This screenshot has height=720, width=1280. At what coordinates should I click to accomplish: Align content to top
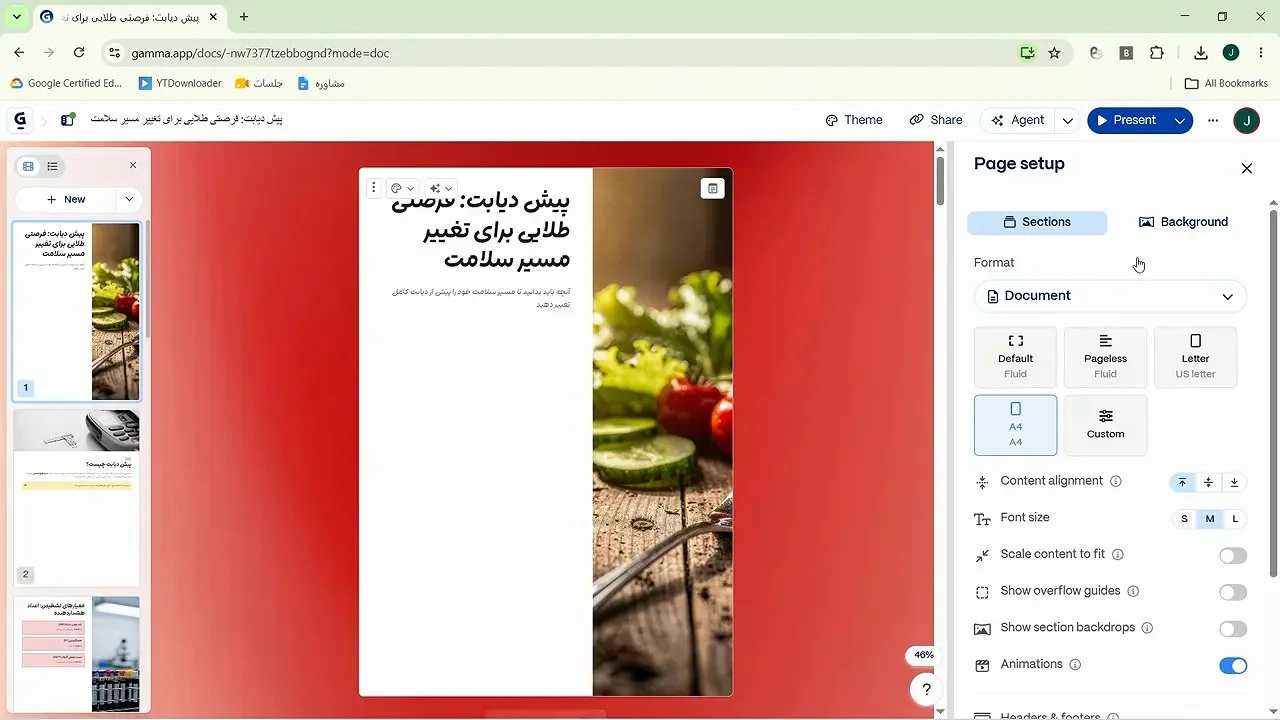point(1182,482)
